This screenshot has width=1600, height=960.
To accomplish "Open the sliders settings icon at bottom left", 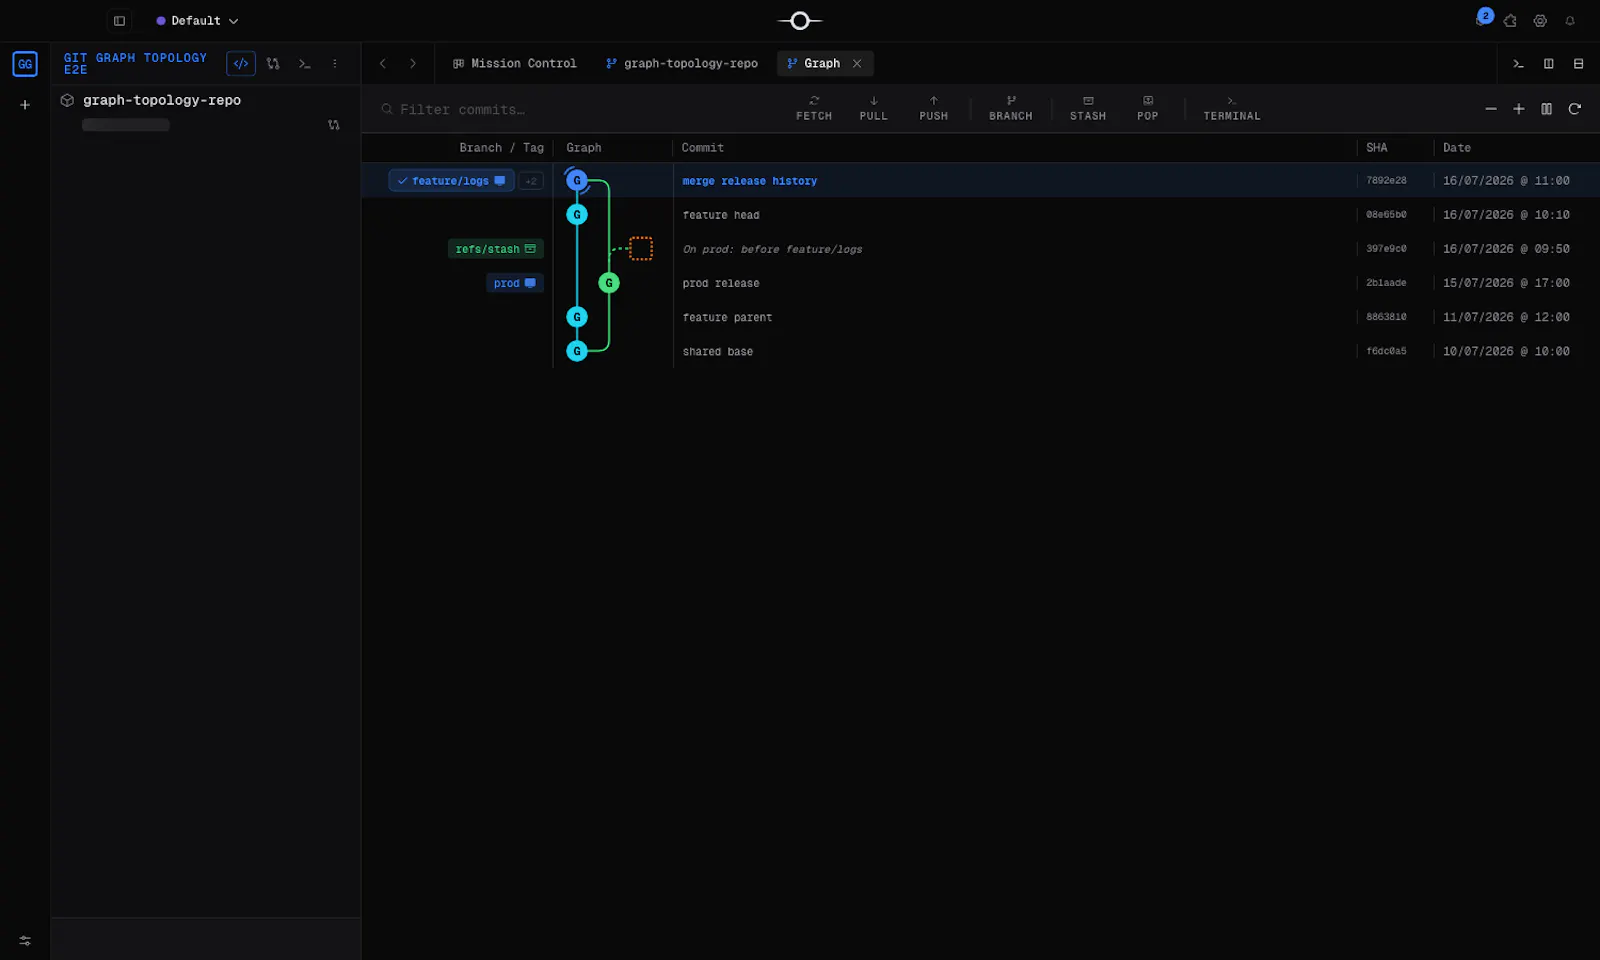I will (25, 941).
